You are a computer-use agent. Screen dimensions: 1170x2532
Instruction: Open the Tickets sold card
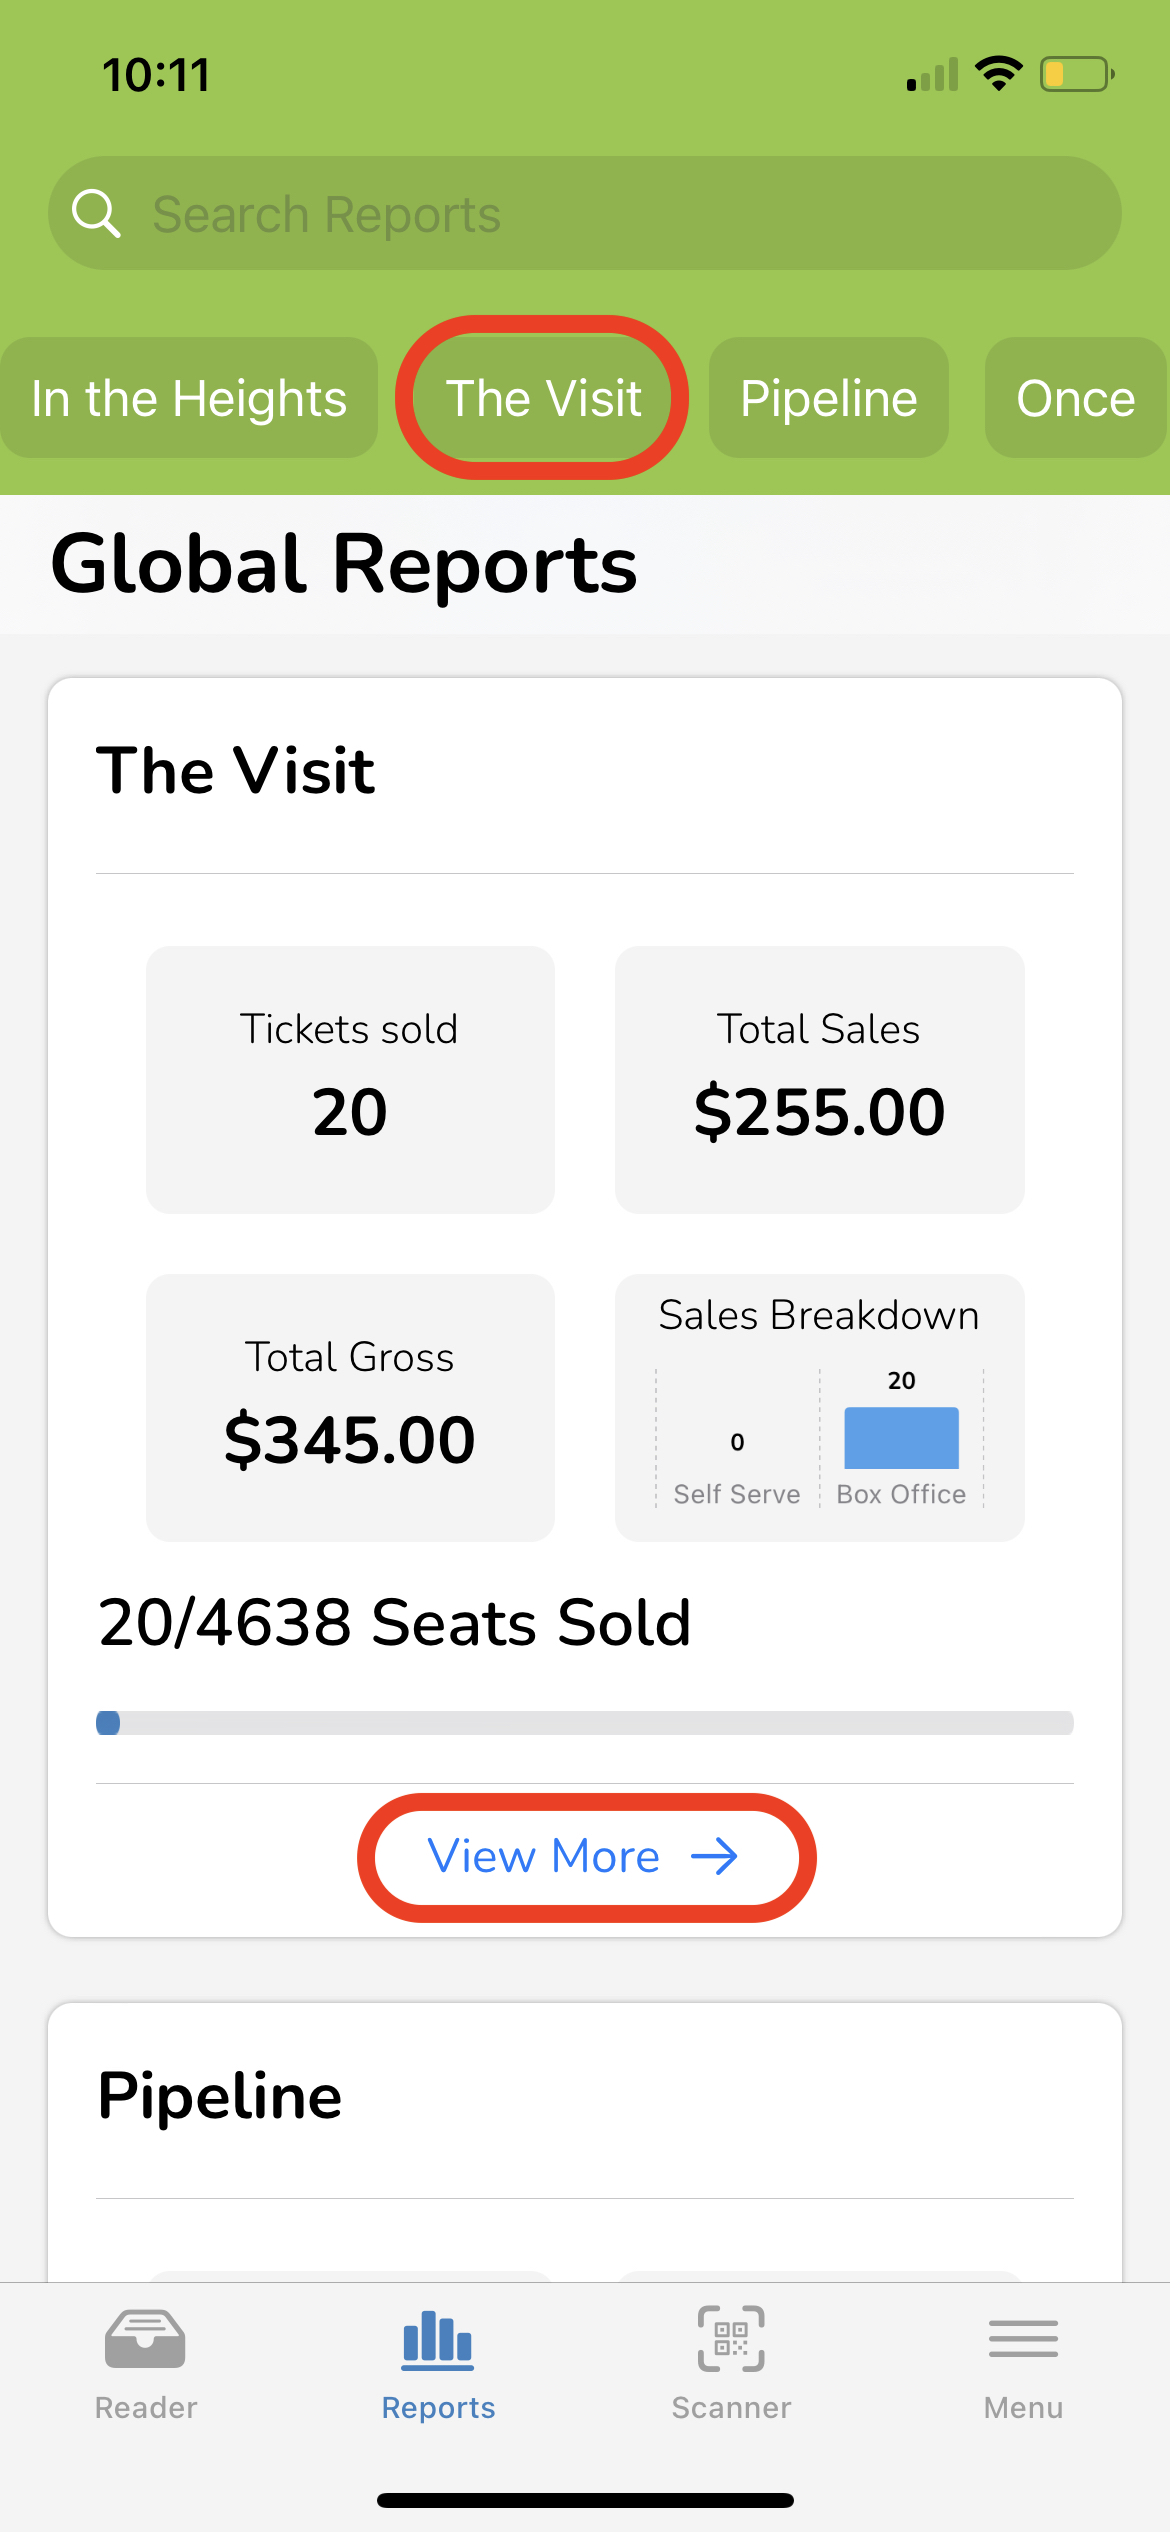[x=350, y=1079]
